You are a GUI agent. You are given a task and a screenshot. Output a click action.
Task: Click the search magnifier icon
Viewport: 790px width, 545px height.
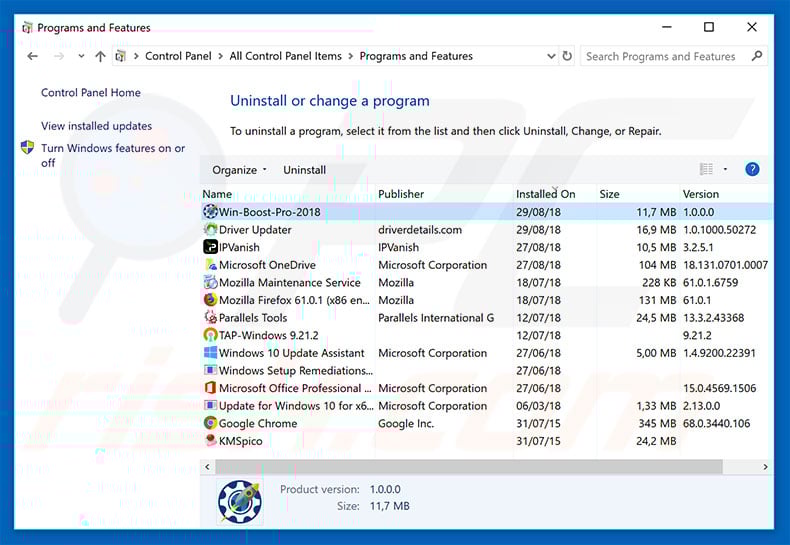click(757, 56)
